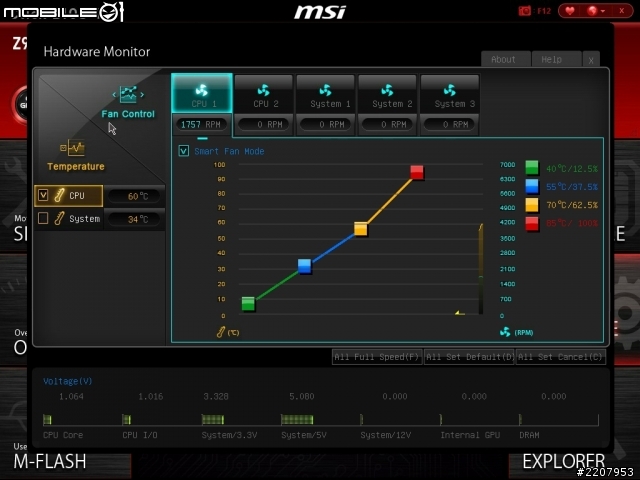640x480 pixels.
Task: Click the Voltage(V) heading
Action: pyautogui.click(x=68, y=381)
